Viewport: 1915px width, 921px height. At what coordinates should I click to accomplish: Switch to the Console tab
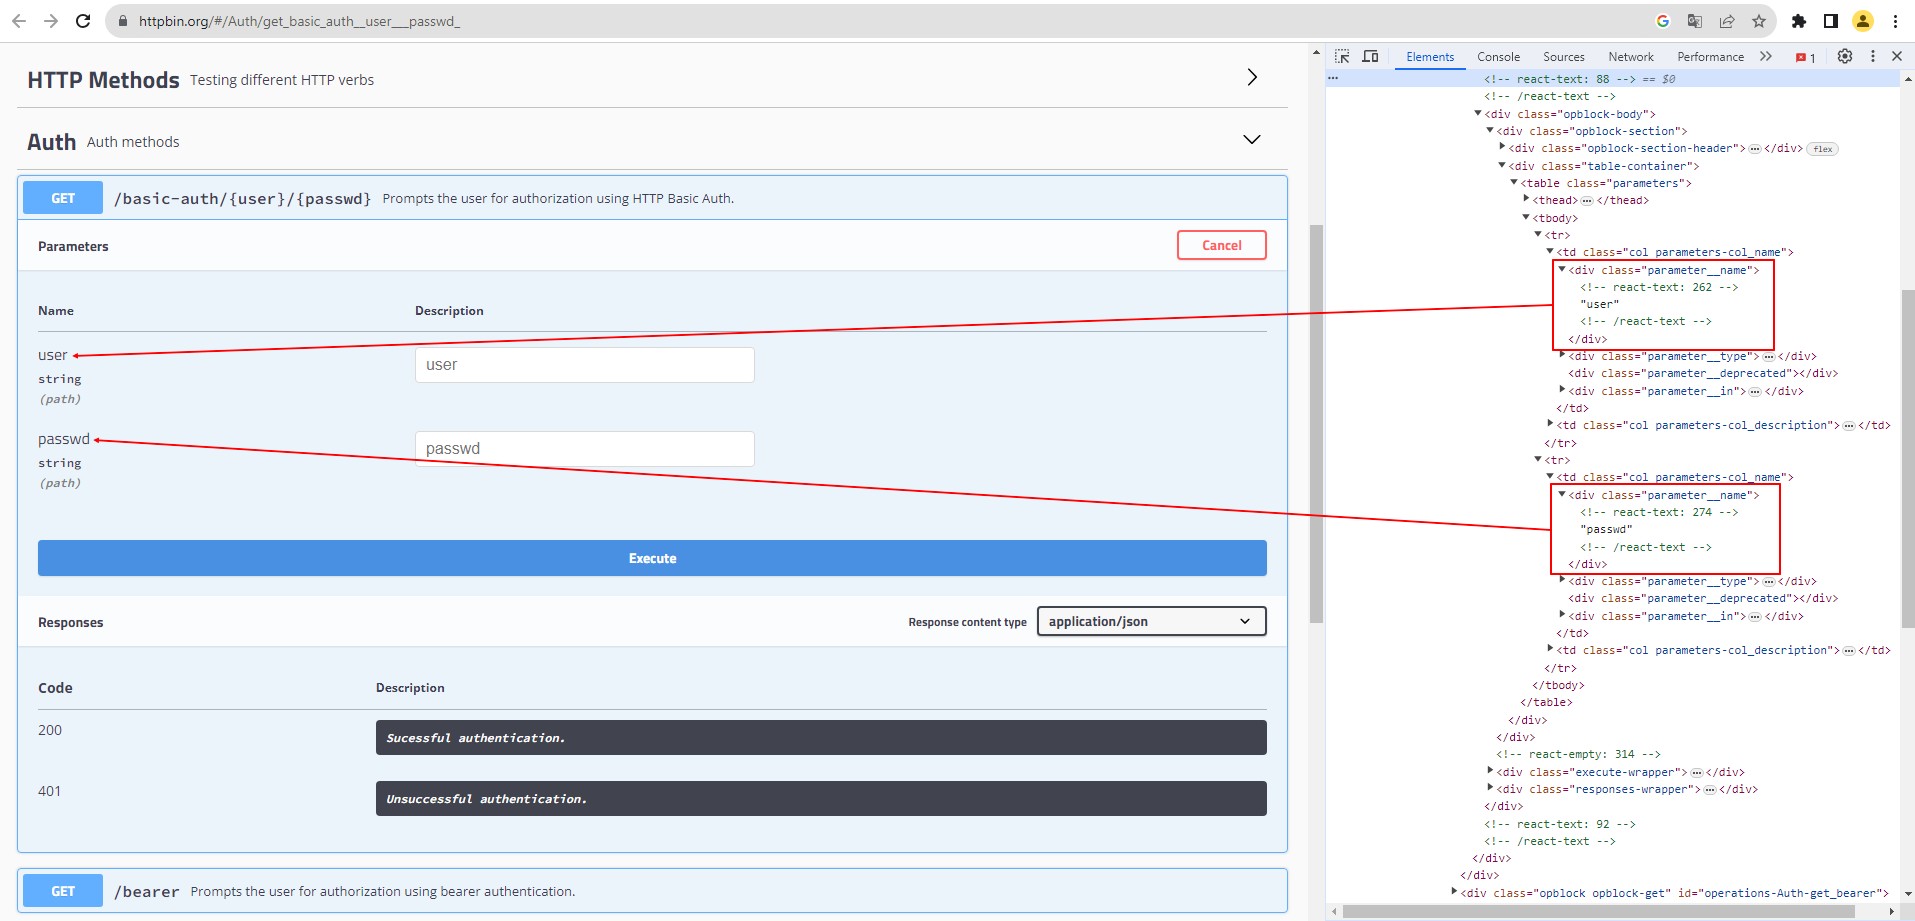[1498, 57]
